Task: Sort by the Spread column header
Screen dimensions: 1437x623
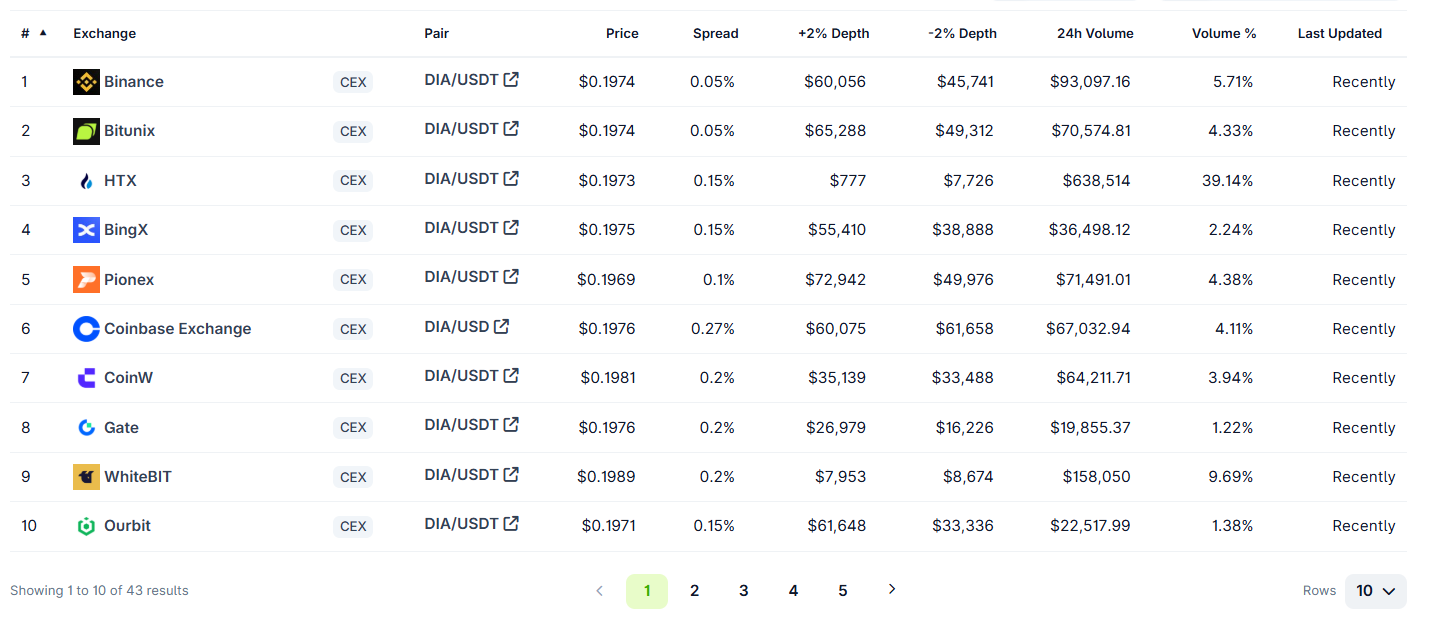Action: click(x=715, y=33)
